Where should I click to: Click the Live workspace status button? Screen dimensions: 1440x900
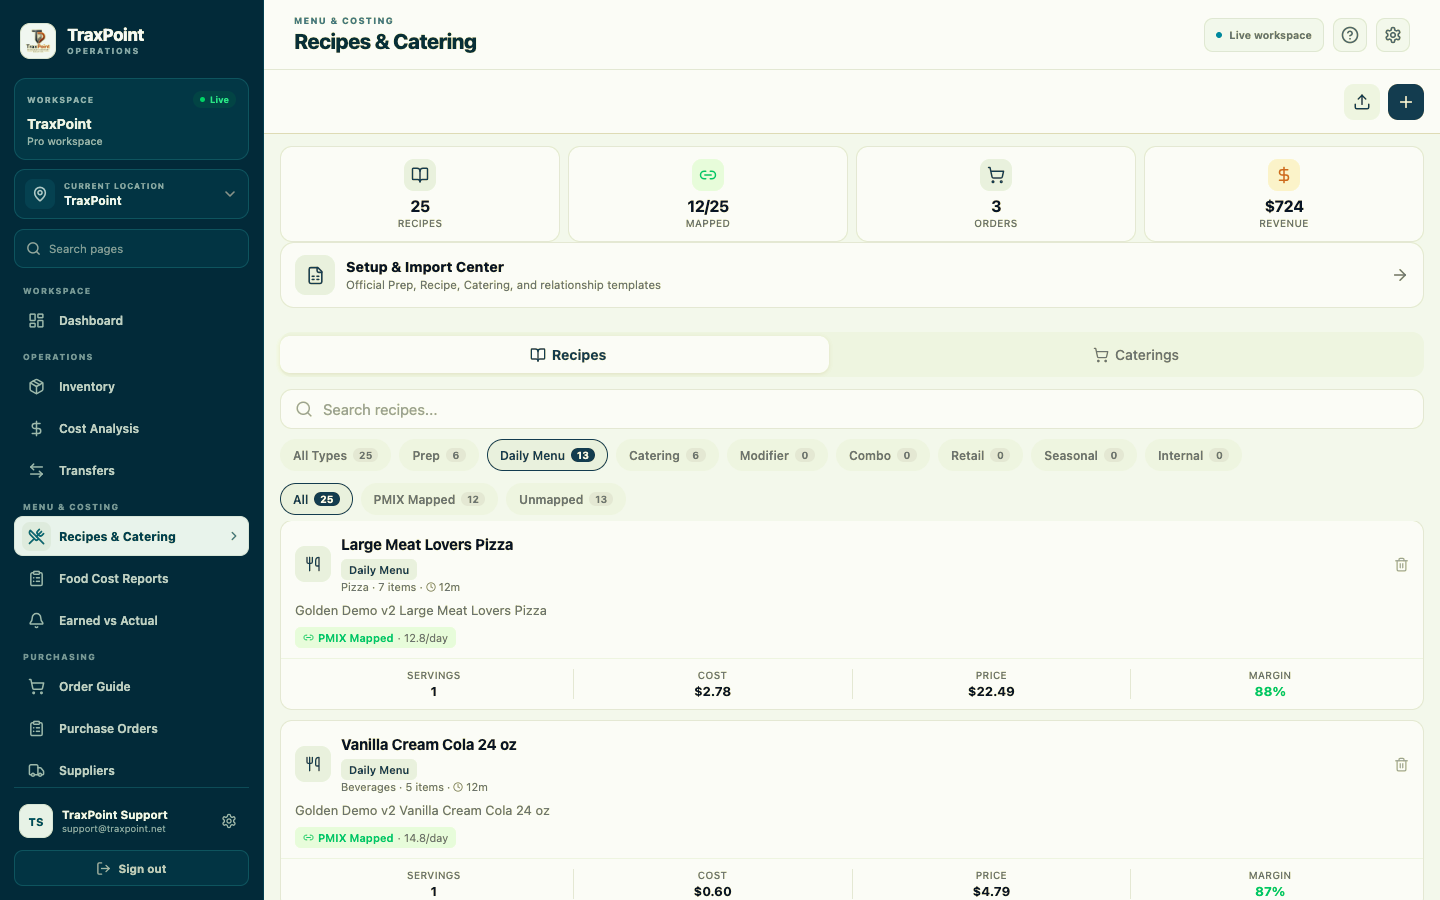click(1264, 35)
